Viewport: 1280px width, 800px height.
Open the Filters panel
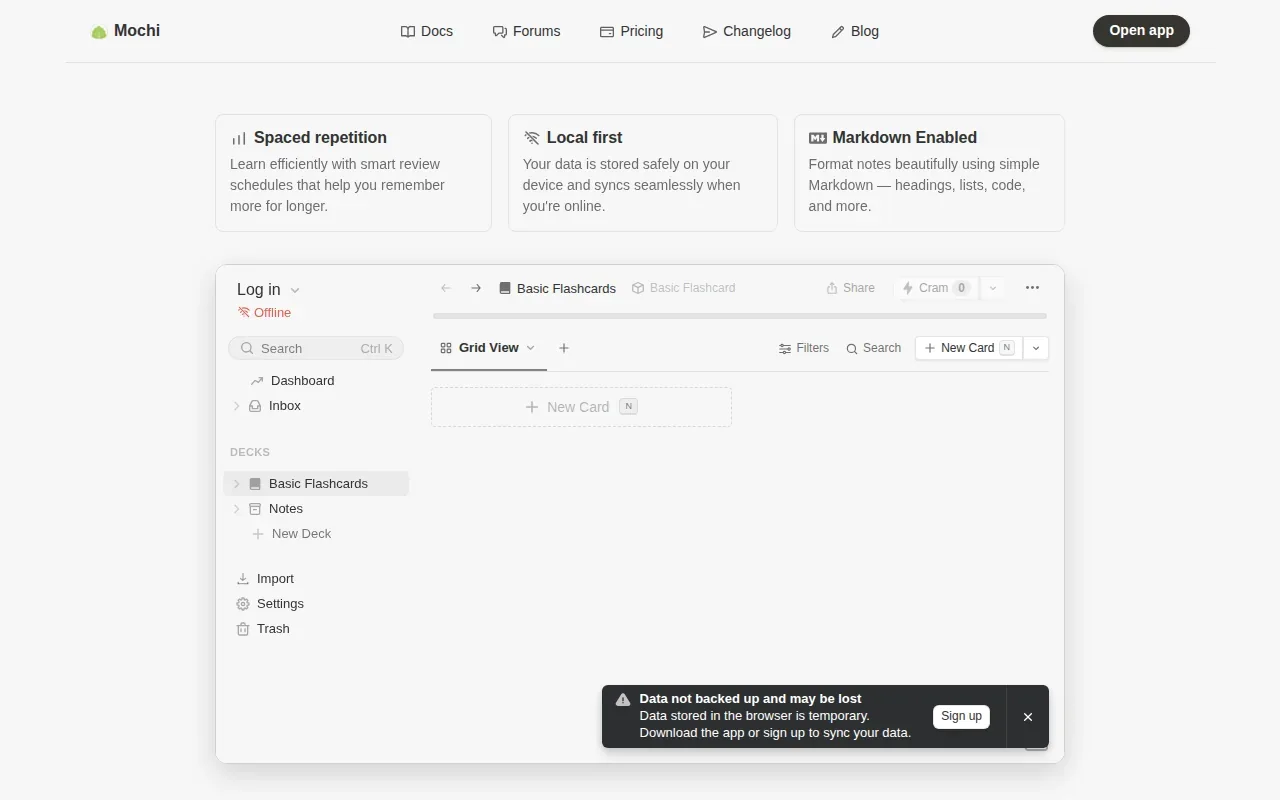tap(804, 348)
